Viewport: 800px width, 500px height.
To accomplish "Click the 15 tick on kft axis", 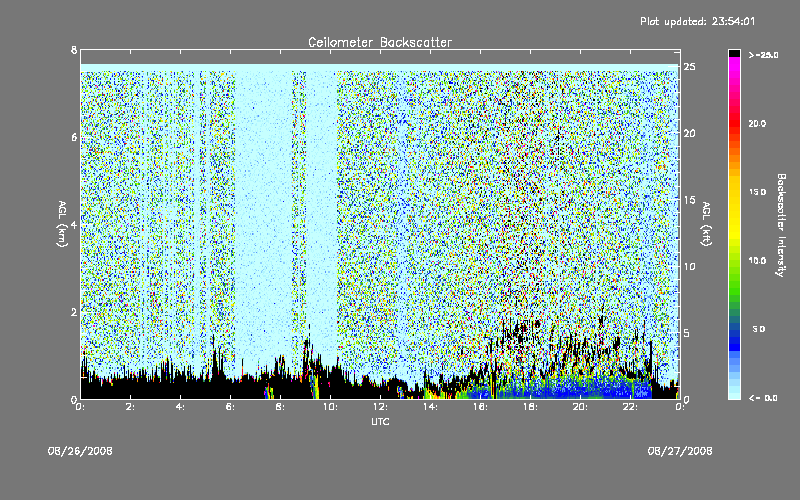I will coord(689,200).
